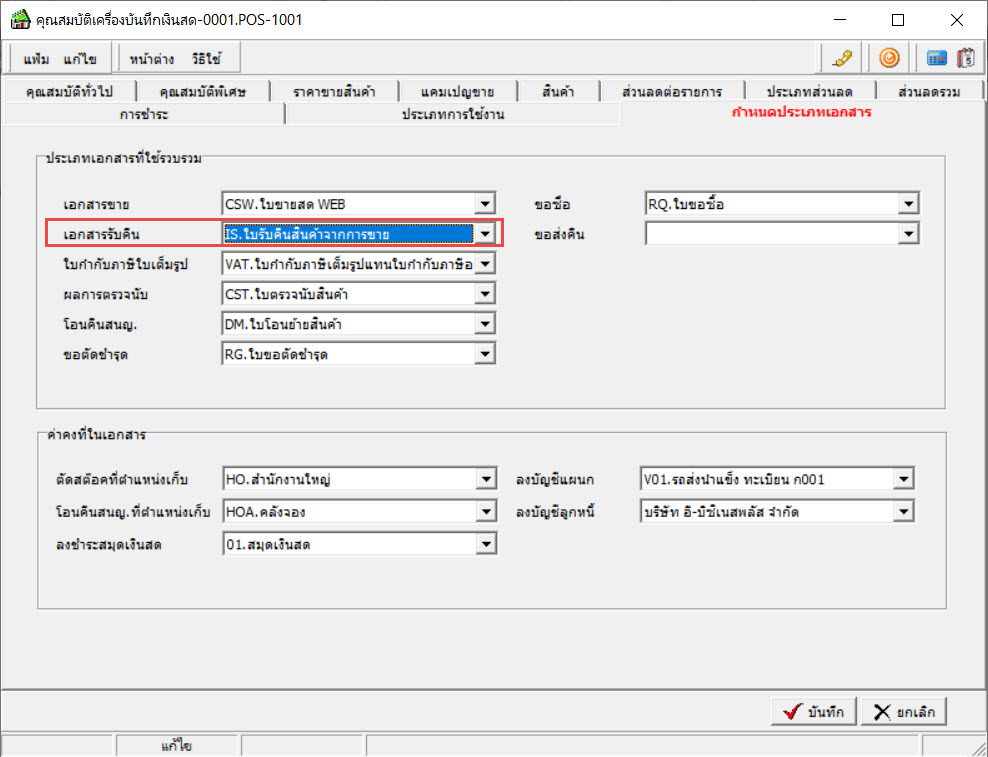This screenshot has width=988, height=757.
Task: Open the calendar icon in the toolbar
Action: pyautogui.click(x=965, y=58)
